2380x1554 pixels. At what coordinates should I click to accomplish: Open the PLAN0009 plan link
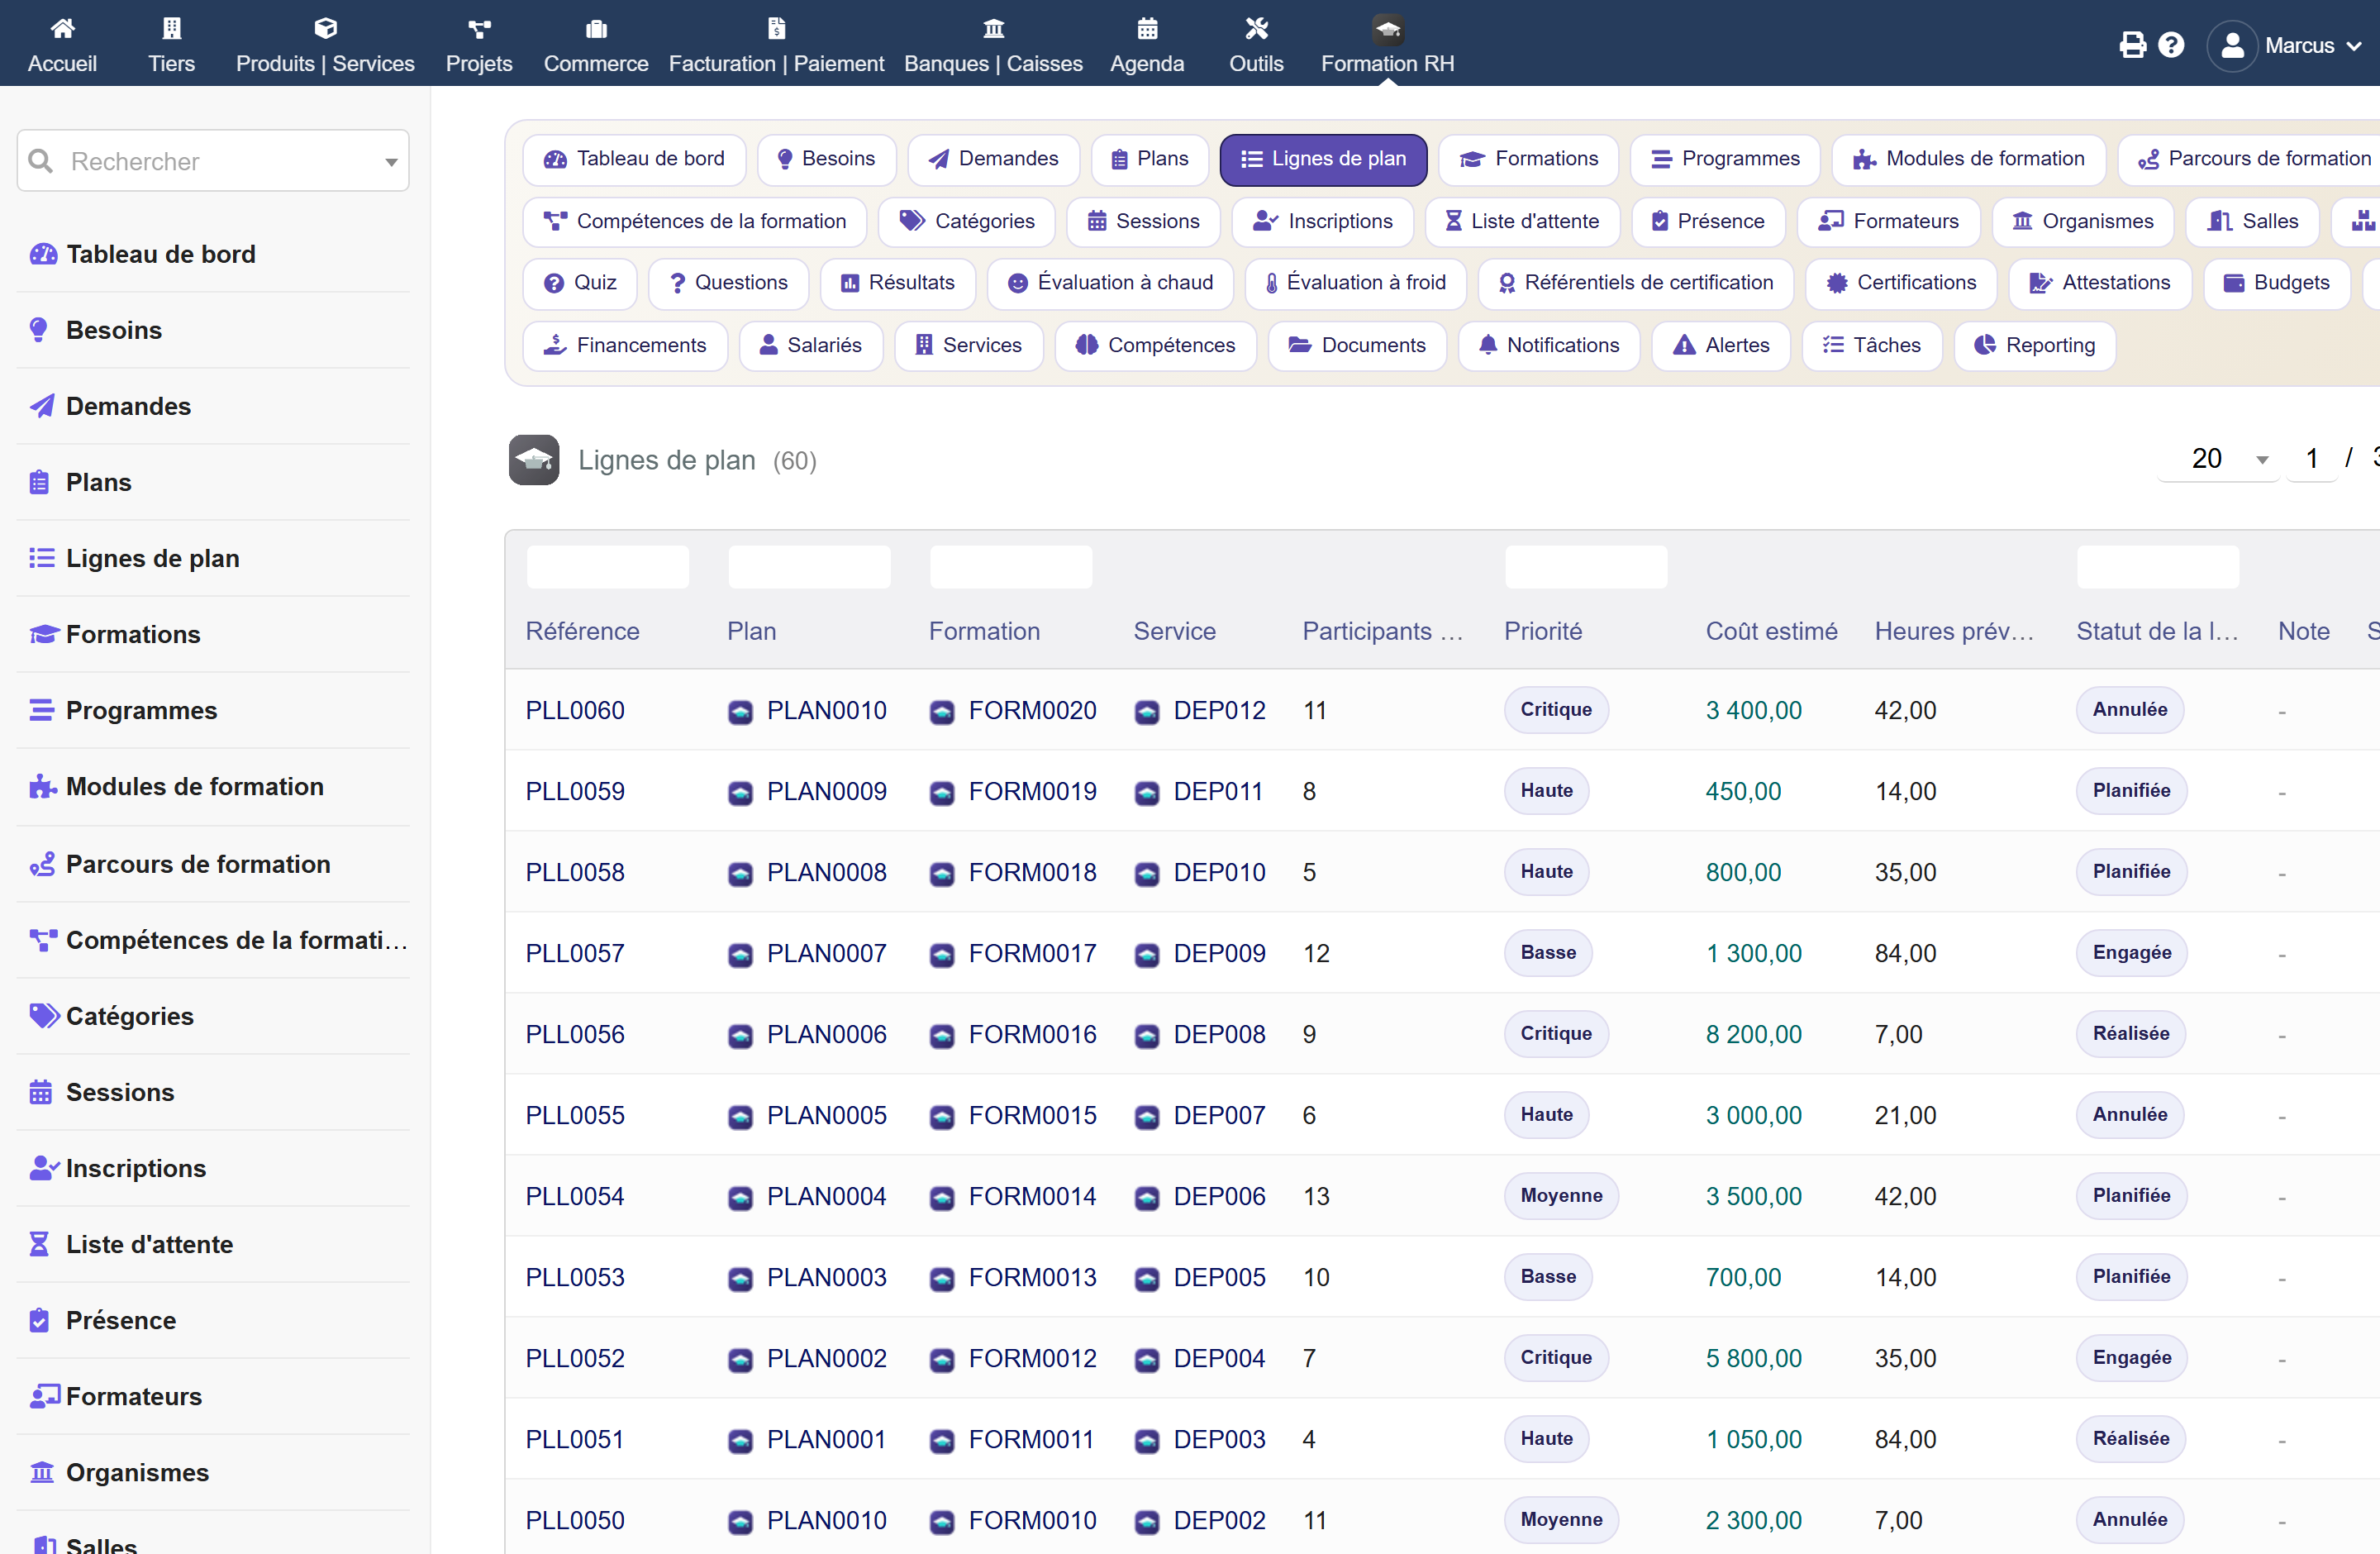[826, 792]
